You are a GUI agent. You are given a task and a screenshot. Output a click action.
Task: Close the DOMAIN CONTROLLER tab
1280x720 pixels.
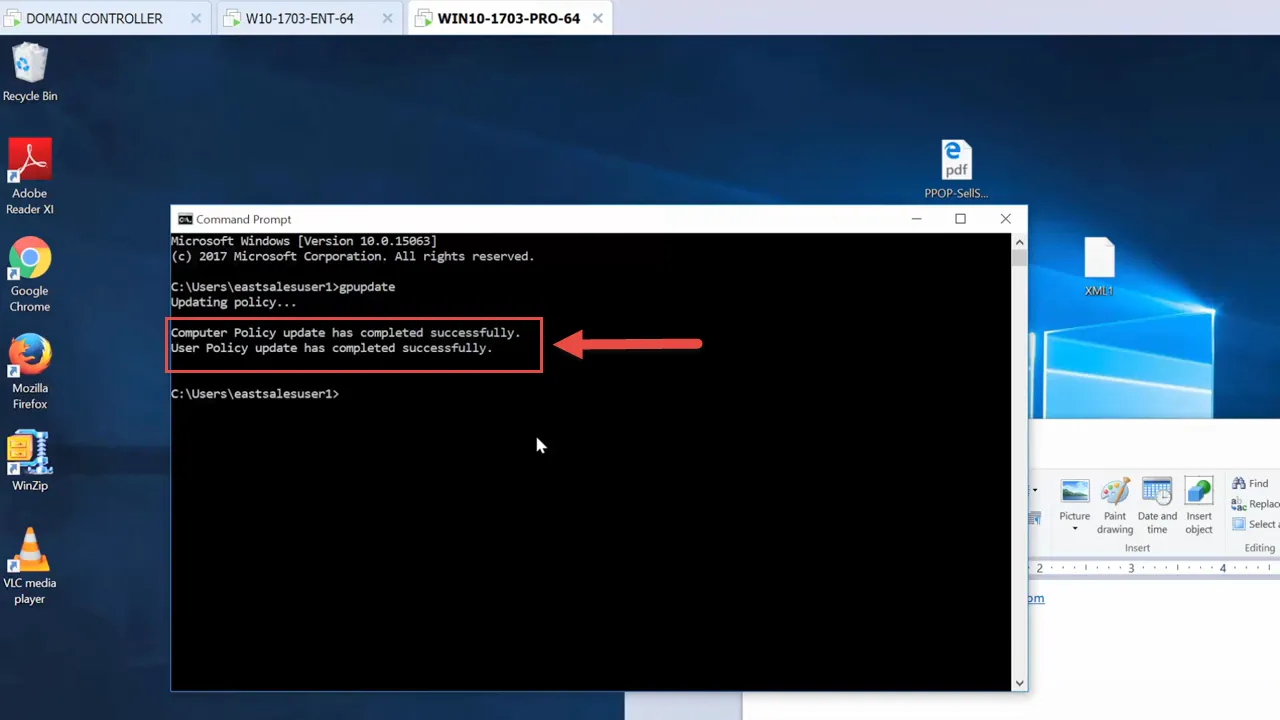(195, 18)
